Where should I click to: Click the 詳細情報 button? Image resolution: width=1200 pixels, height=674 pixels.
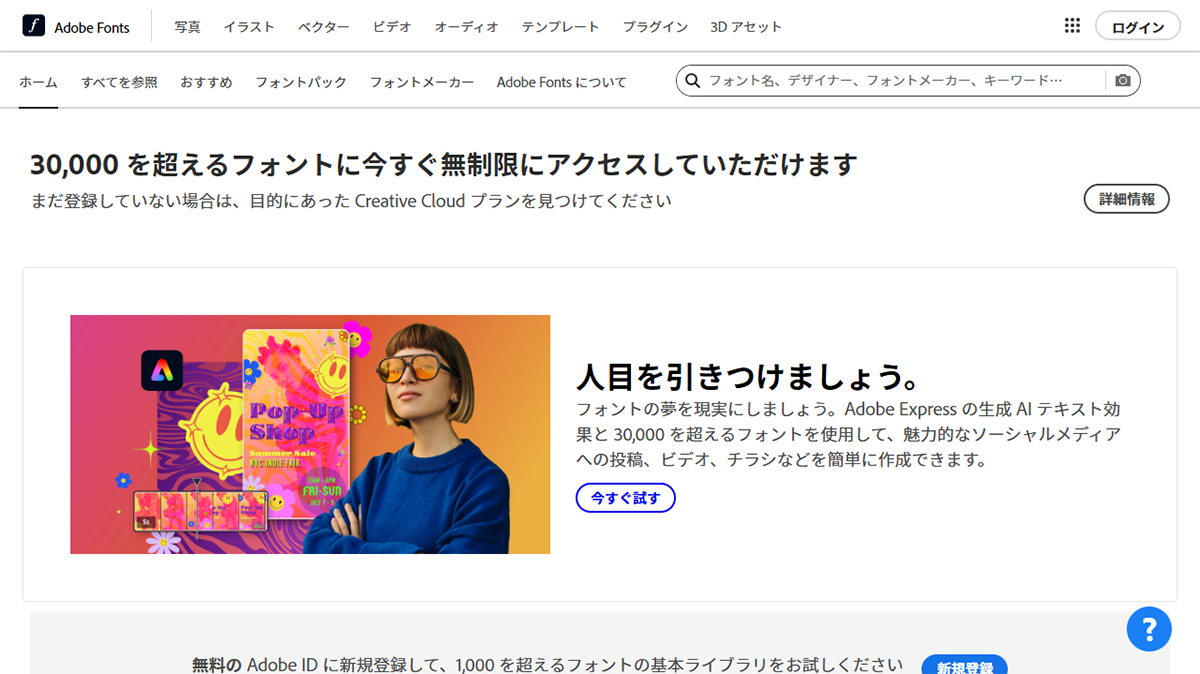[x=1127, y=199]
